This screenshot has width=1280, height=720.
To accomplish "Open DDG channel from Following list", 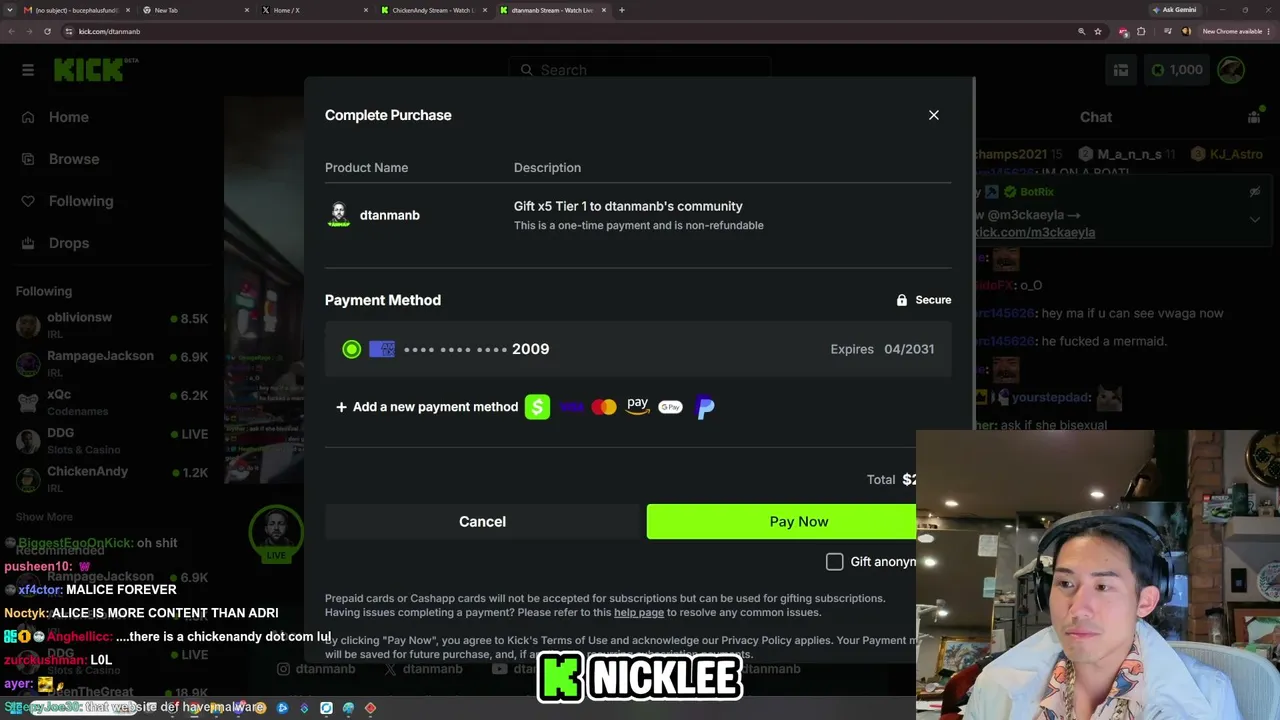I will [x=112, y=440].
